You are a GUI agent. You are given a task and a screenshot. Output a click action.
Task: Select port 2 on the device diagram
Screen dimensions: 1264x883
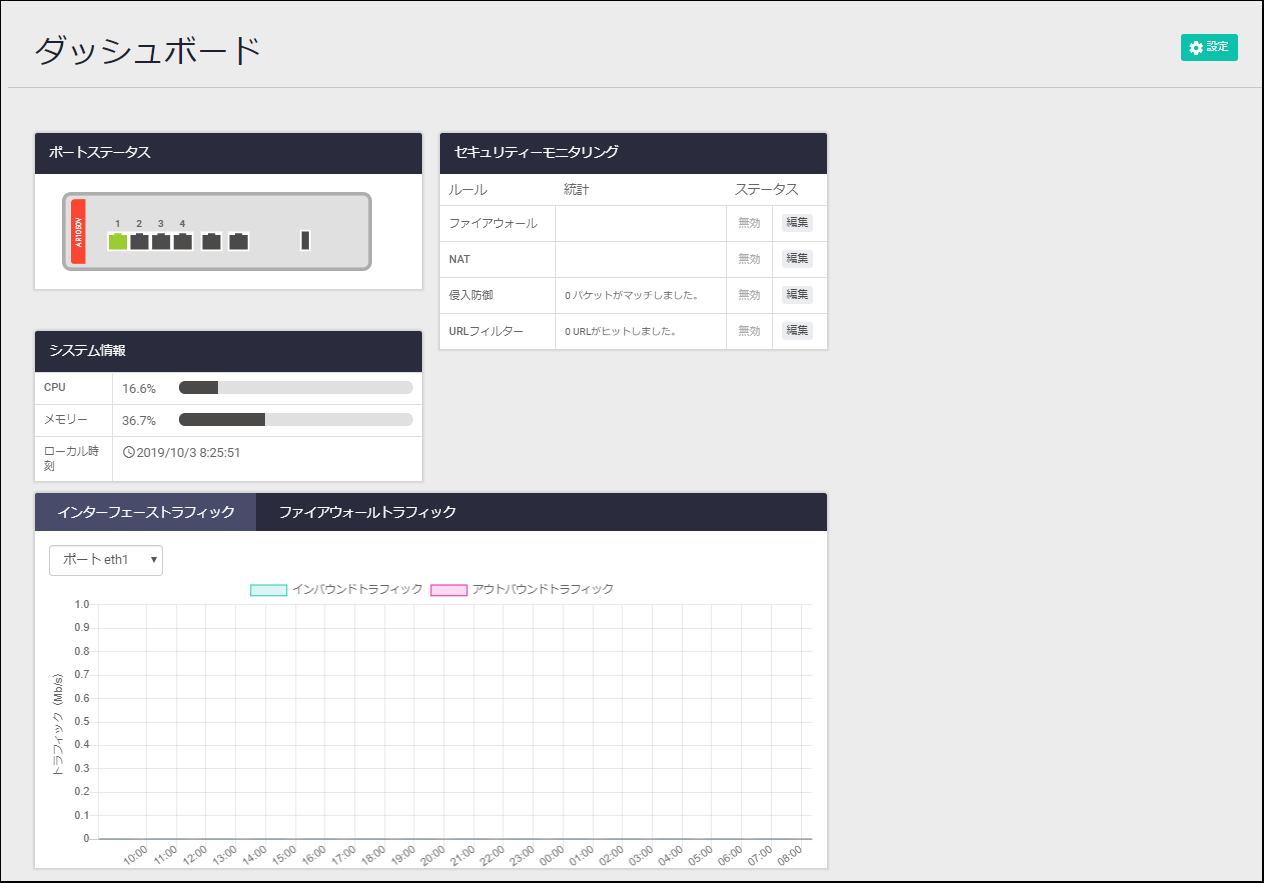139,241
